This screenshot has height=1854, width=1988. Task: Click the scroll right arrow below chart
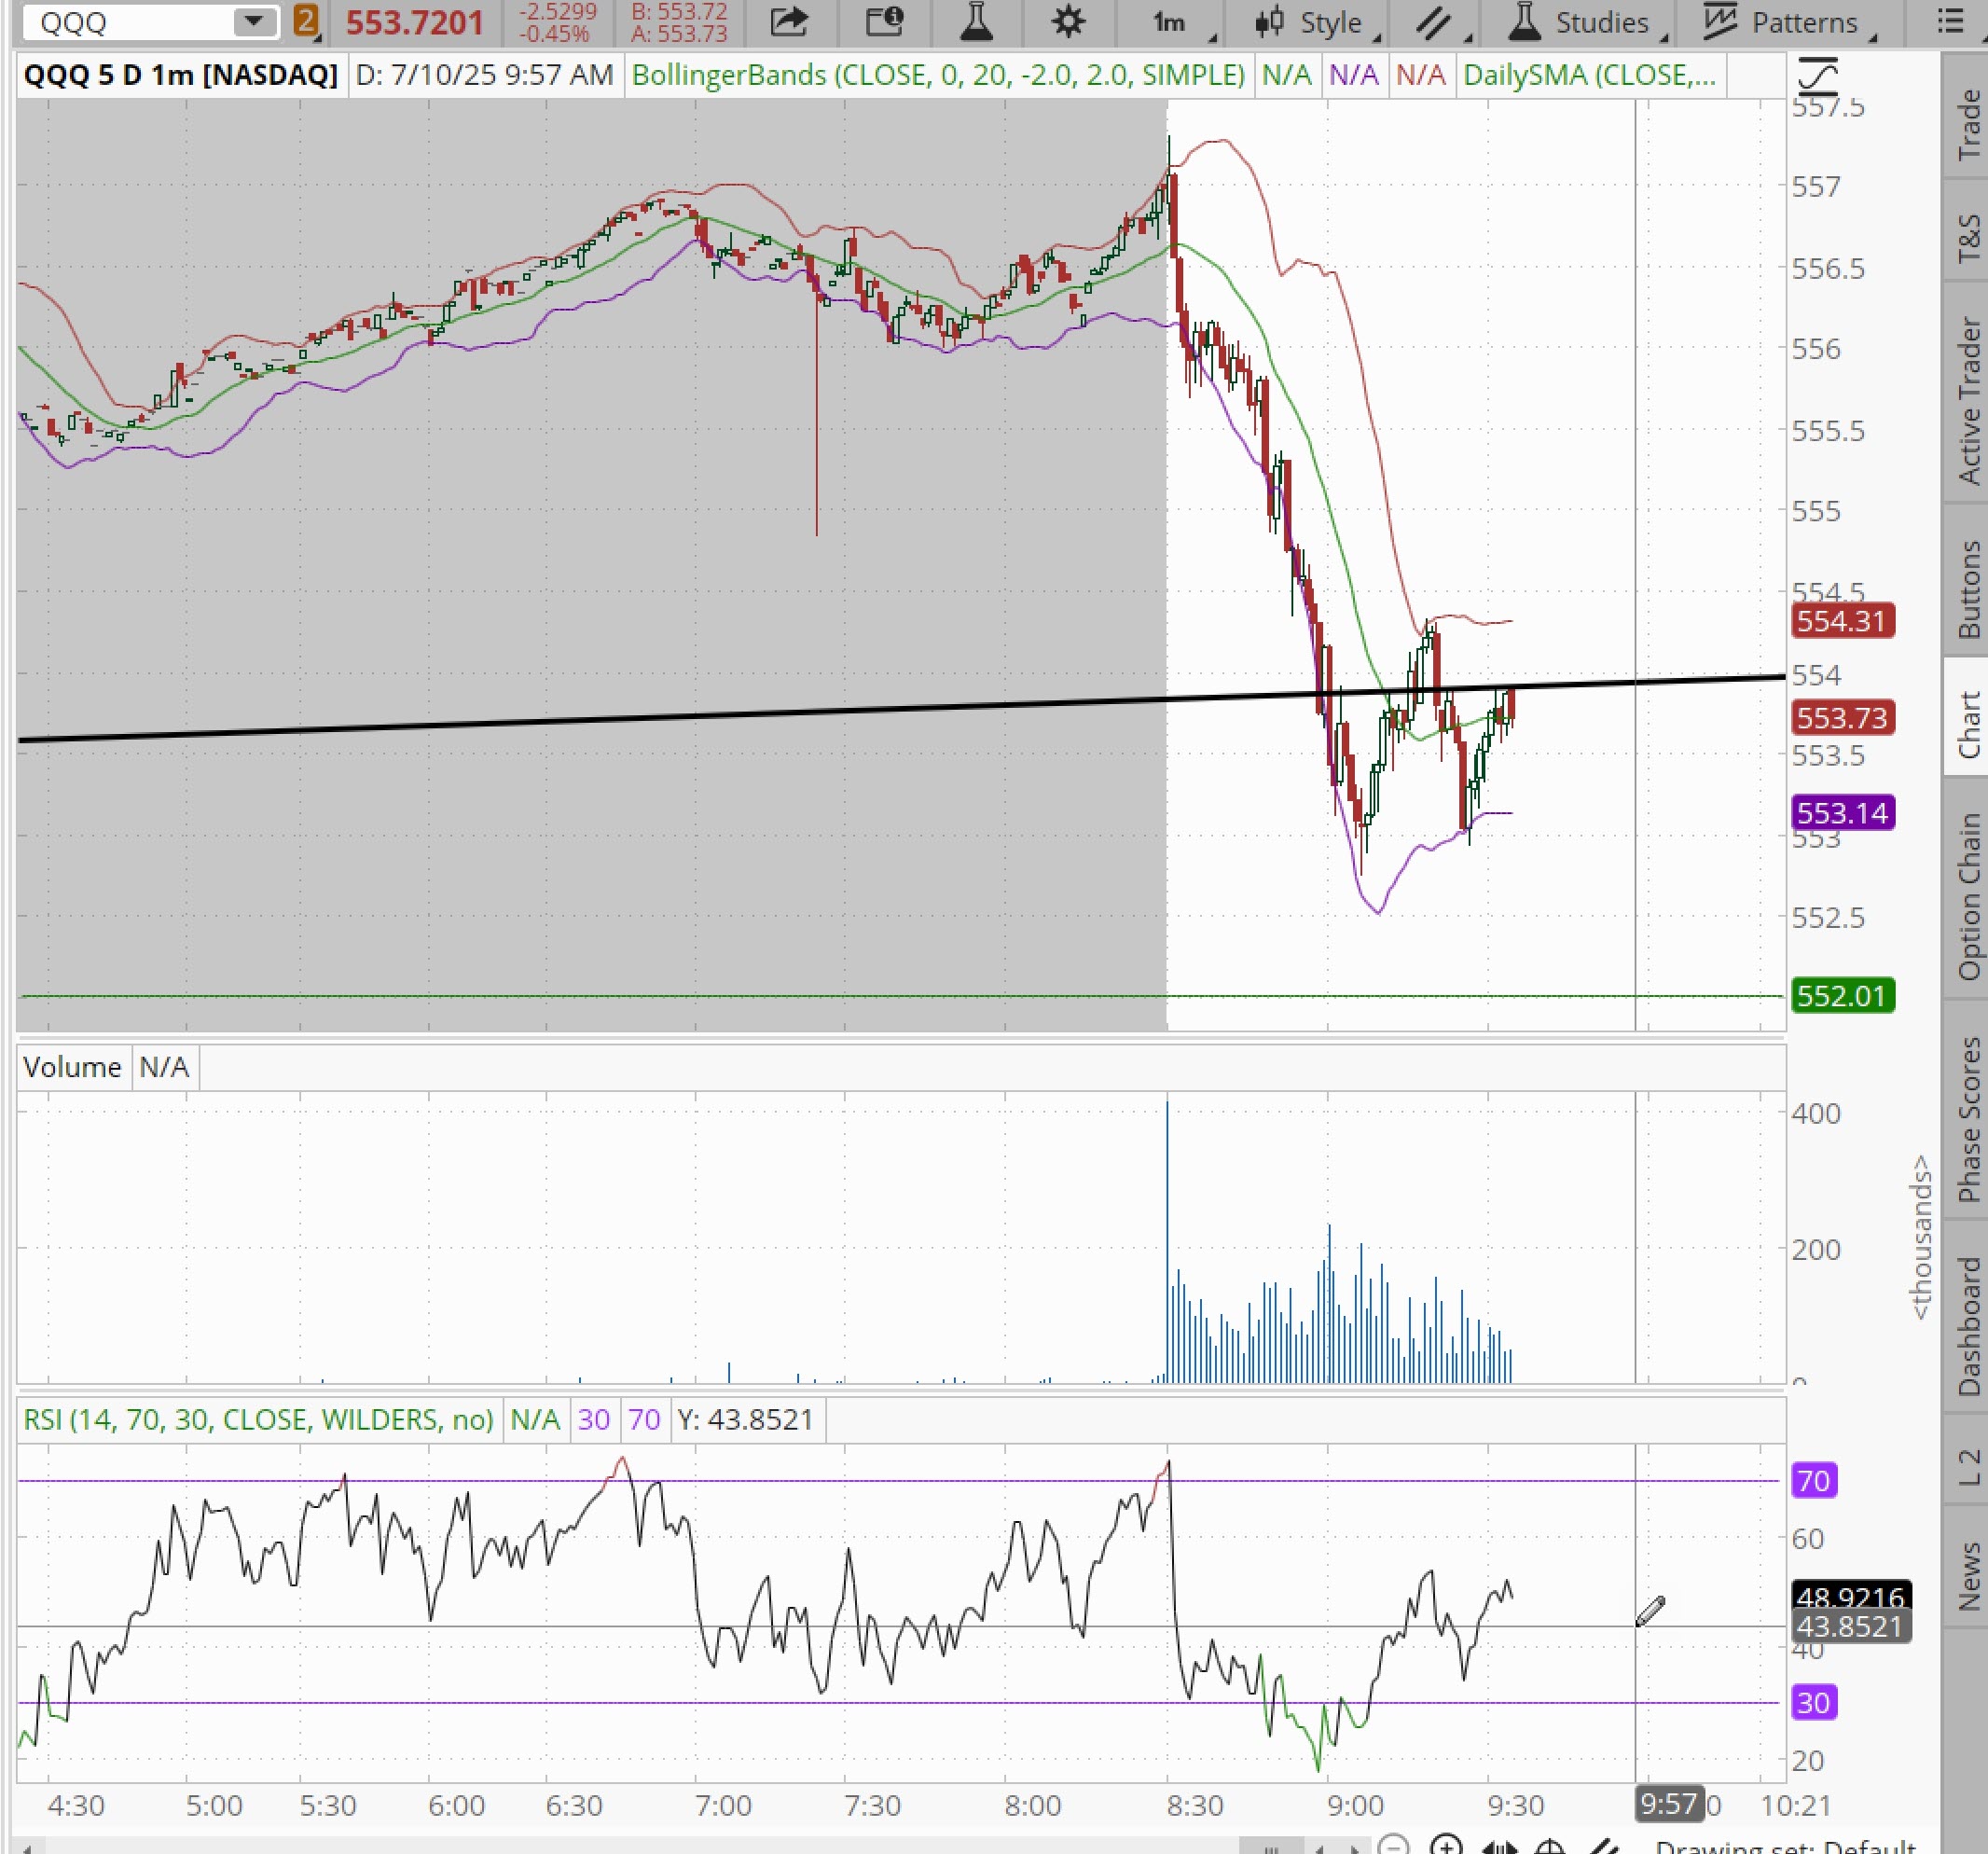[x=1356, y=1847]
